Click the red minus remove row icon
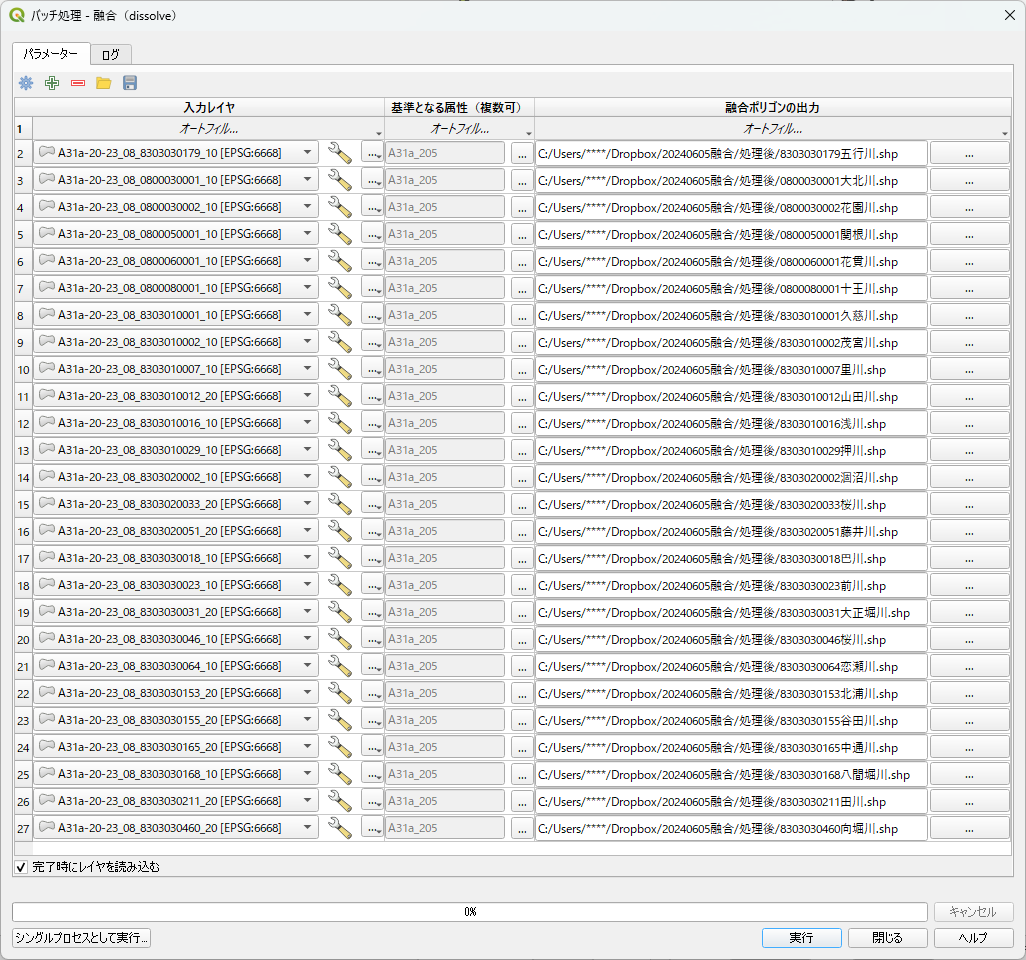The width and height of the screenshot is (1026, 960). click(x=78, y=83)
